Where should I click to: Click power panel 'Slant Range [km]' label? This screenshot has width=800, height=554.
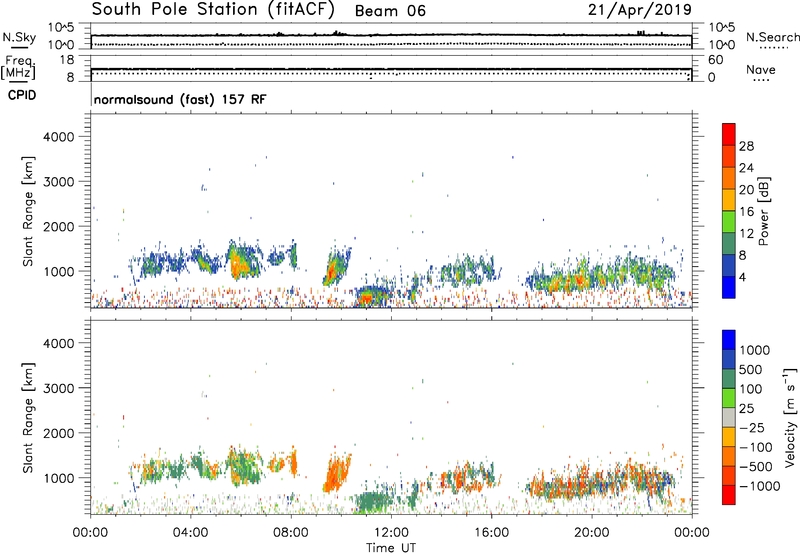(x=28, y=211)
